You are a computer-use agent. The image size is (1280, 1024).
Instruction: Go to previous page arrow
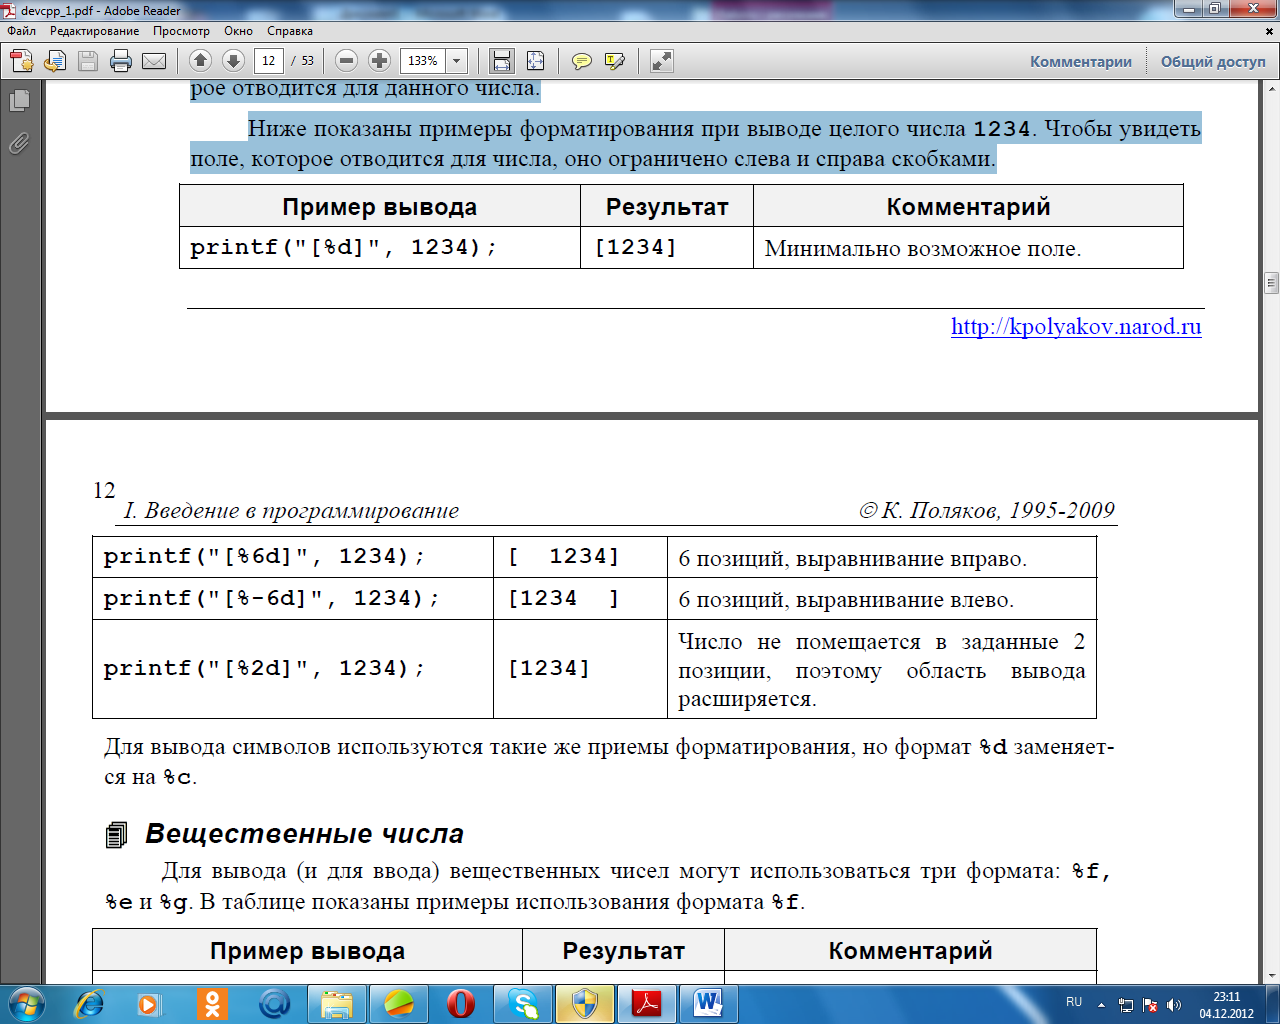(x=200, y=61)
